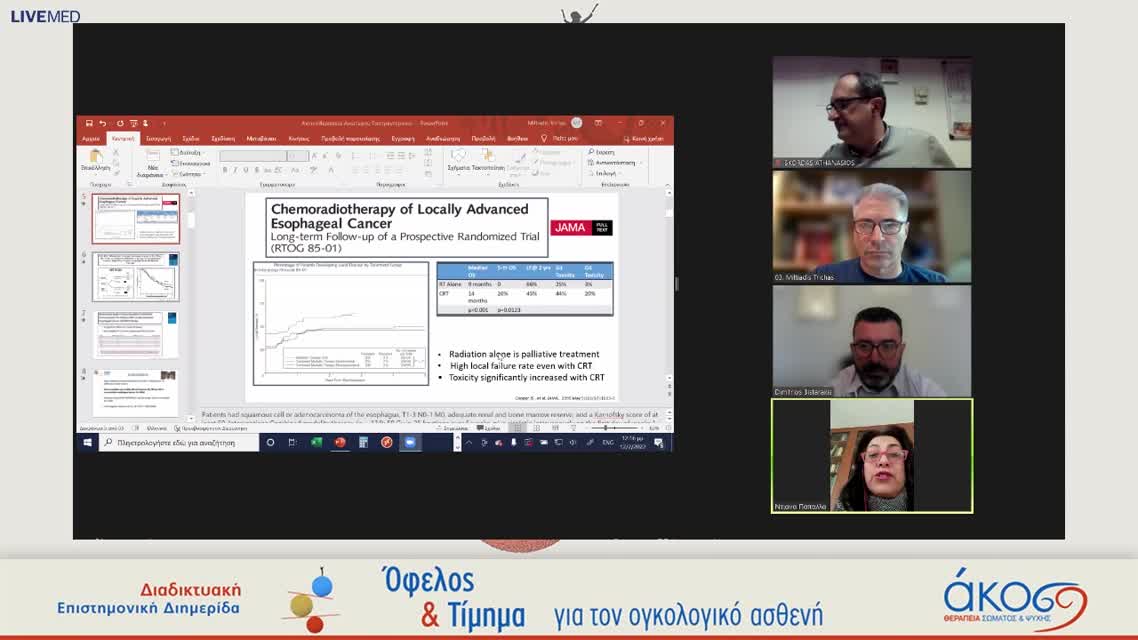This screenshot has height=640, width=1138.
Task: Toggle bold formatting in the ribbon
Action: coord(225,170)
